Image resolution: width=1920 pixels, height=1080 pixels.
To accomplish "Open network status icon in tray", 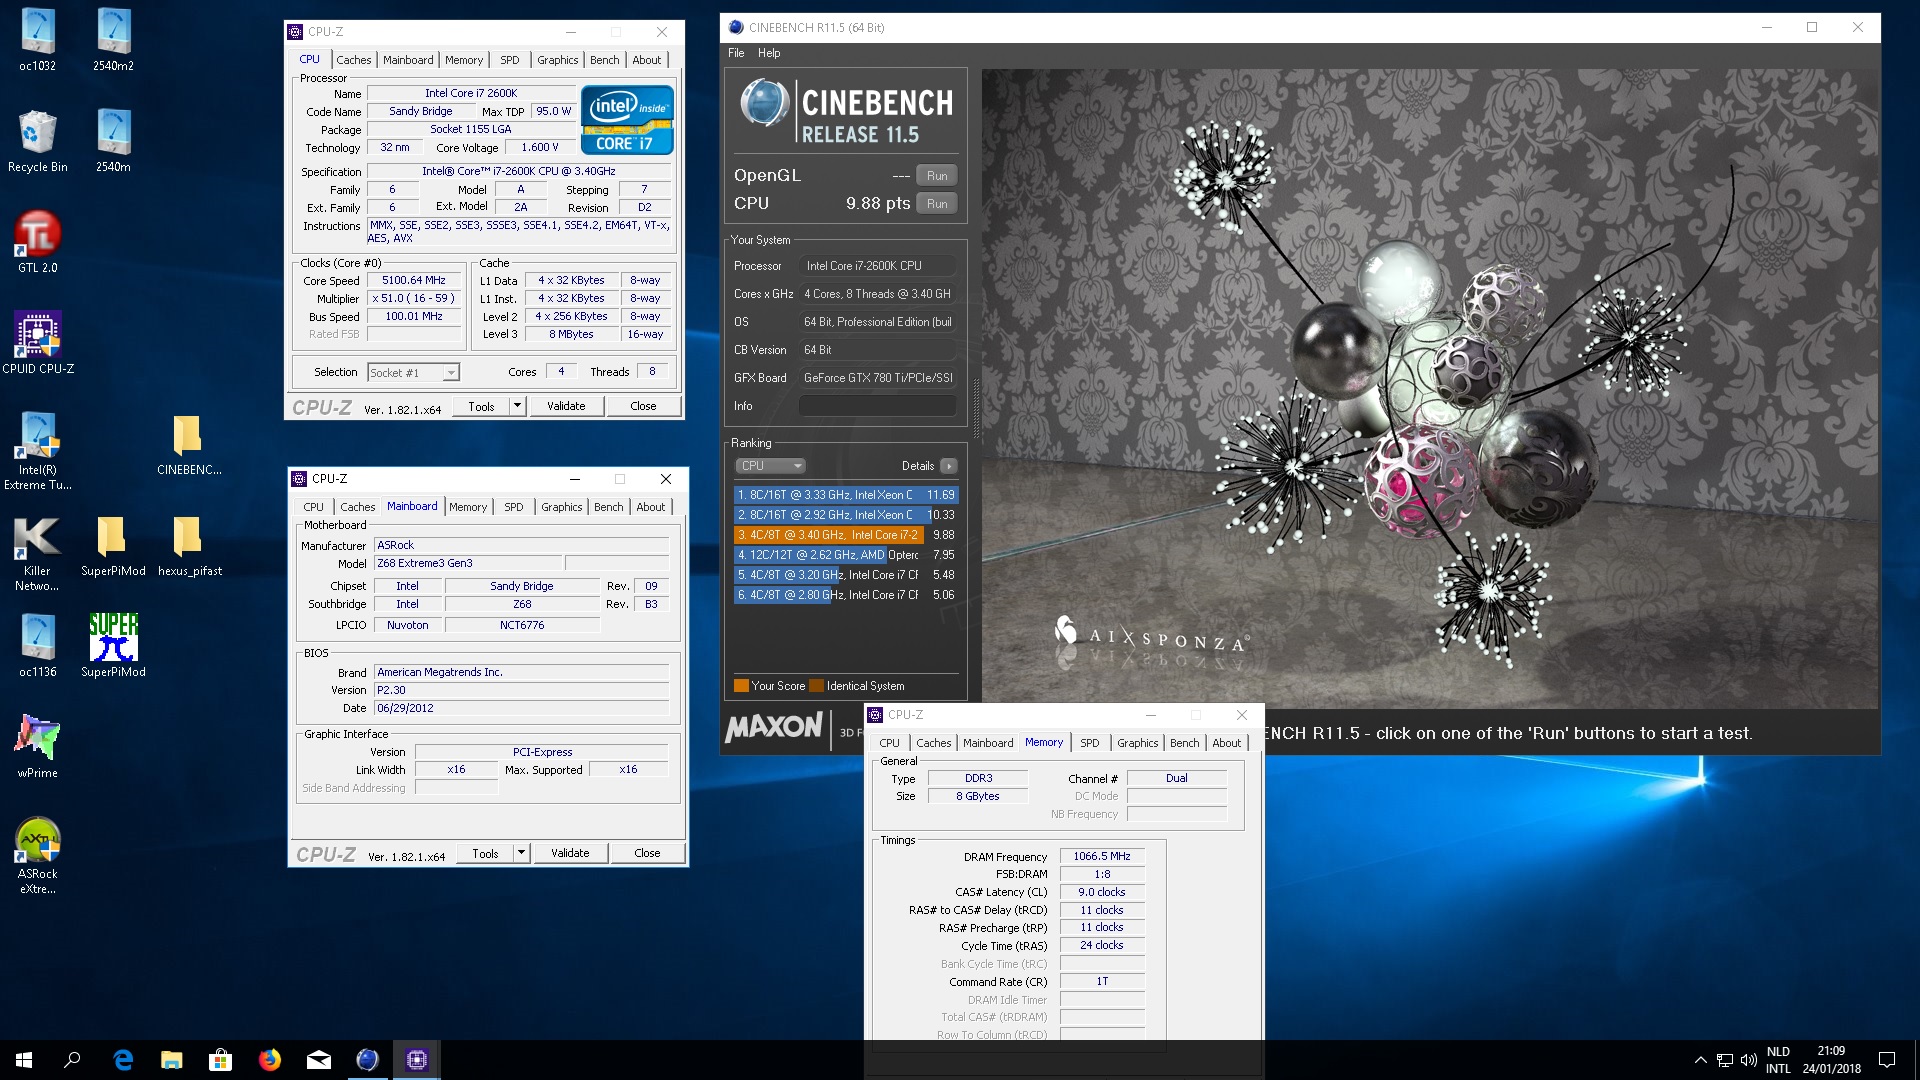I will coord(1725,1060).
